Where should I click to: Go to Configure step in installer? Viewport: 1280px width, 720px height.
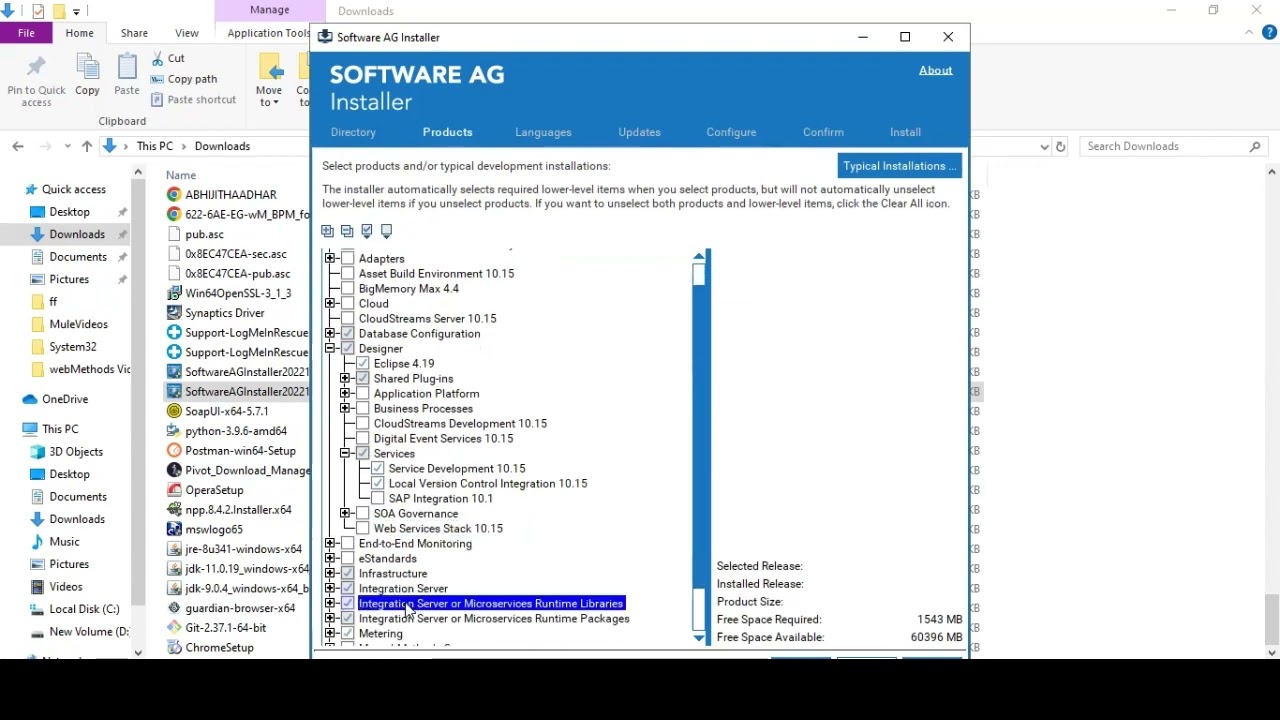731,132
